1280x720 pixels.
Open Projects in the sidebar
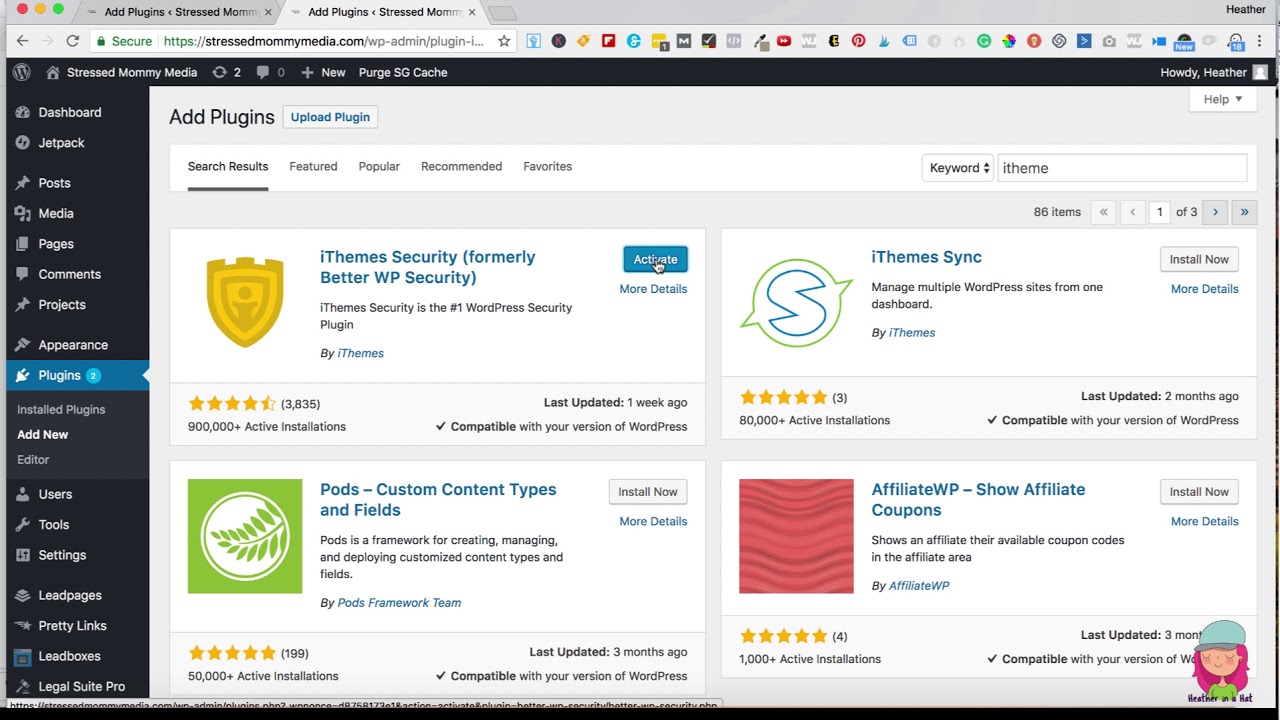point(62,304)
